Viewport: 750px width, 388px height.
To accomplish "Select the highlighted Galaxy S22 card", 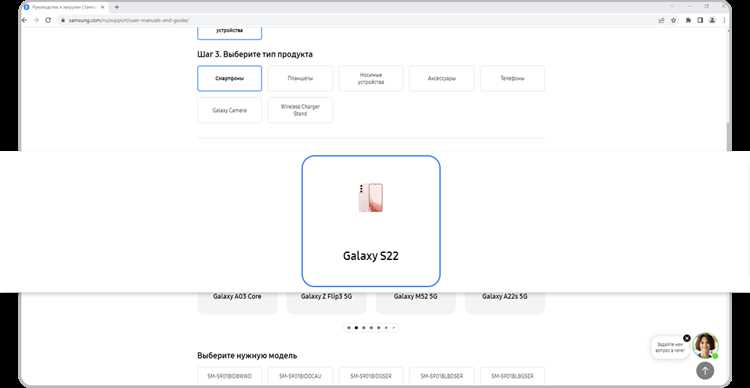I will [371, 221].
